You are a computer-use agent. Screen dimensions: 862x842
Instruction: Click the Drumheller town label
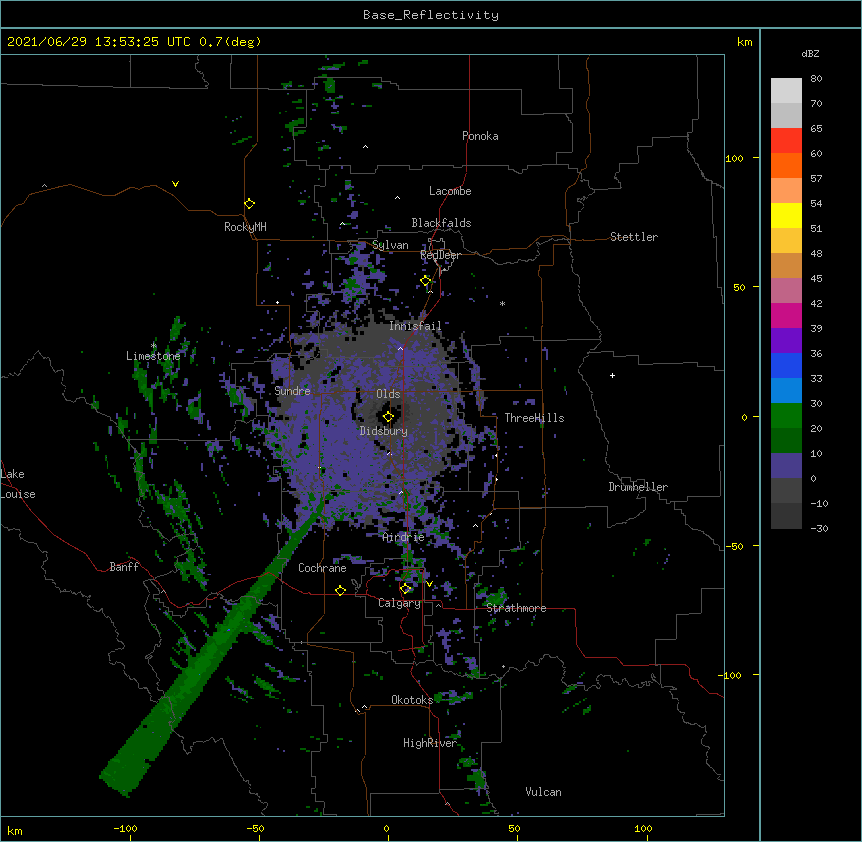pos(638,487)
